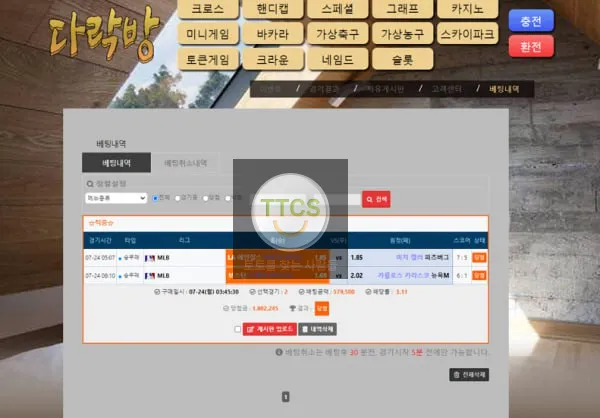Click the 07-24 05:07 game time
Screen dimensions: 600x418
click(100, 258)
